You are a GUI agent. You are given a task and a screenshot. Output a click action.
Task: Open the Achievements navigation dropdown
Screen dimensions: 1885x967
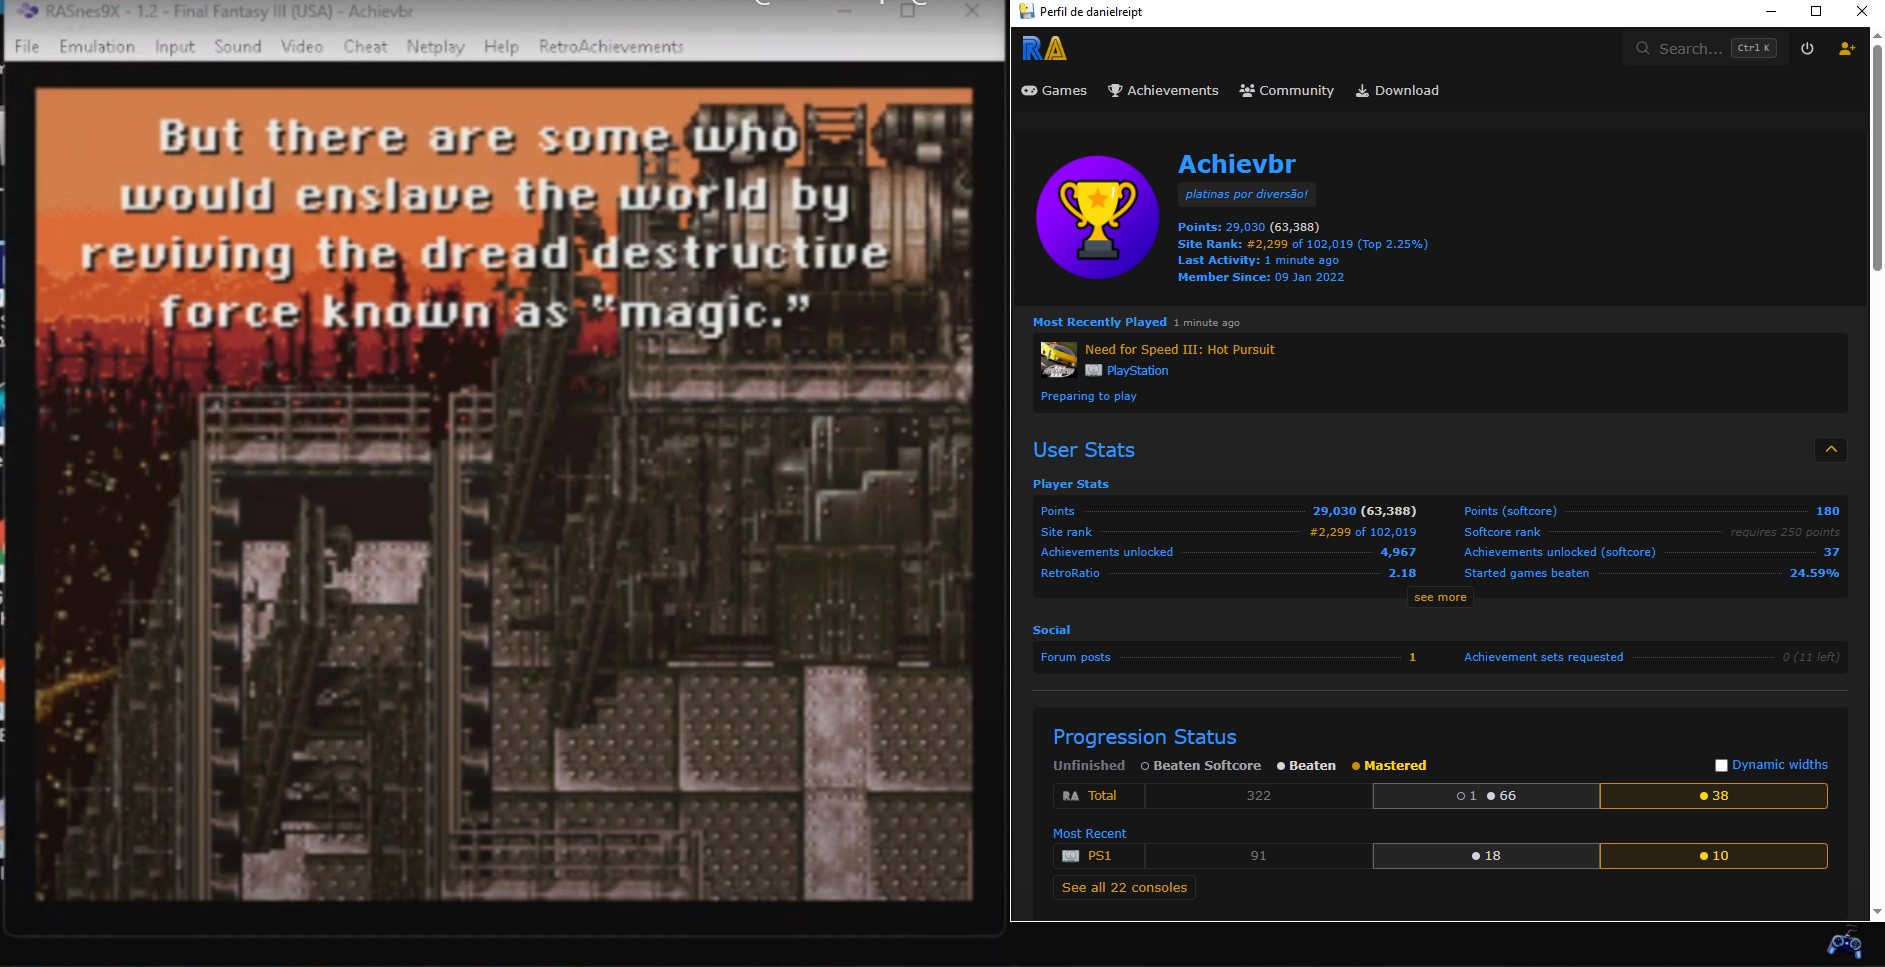click(1163, 90)
